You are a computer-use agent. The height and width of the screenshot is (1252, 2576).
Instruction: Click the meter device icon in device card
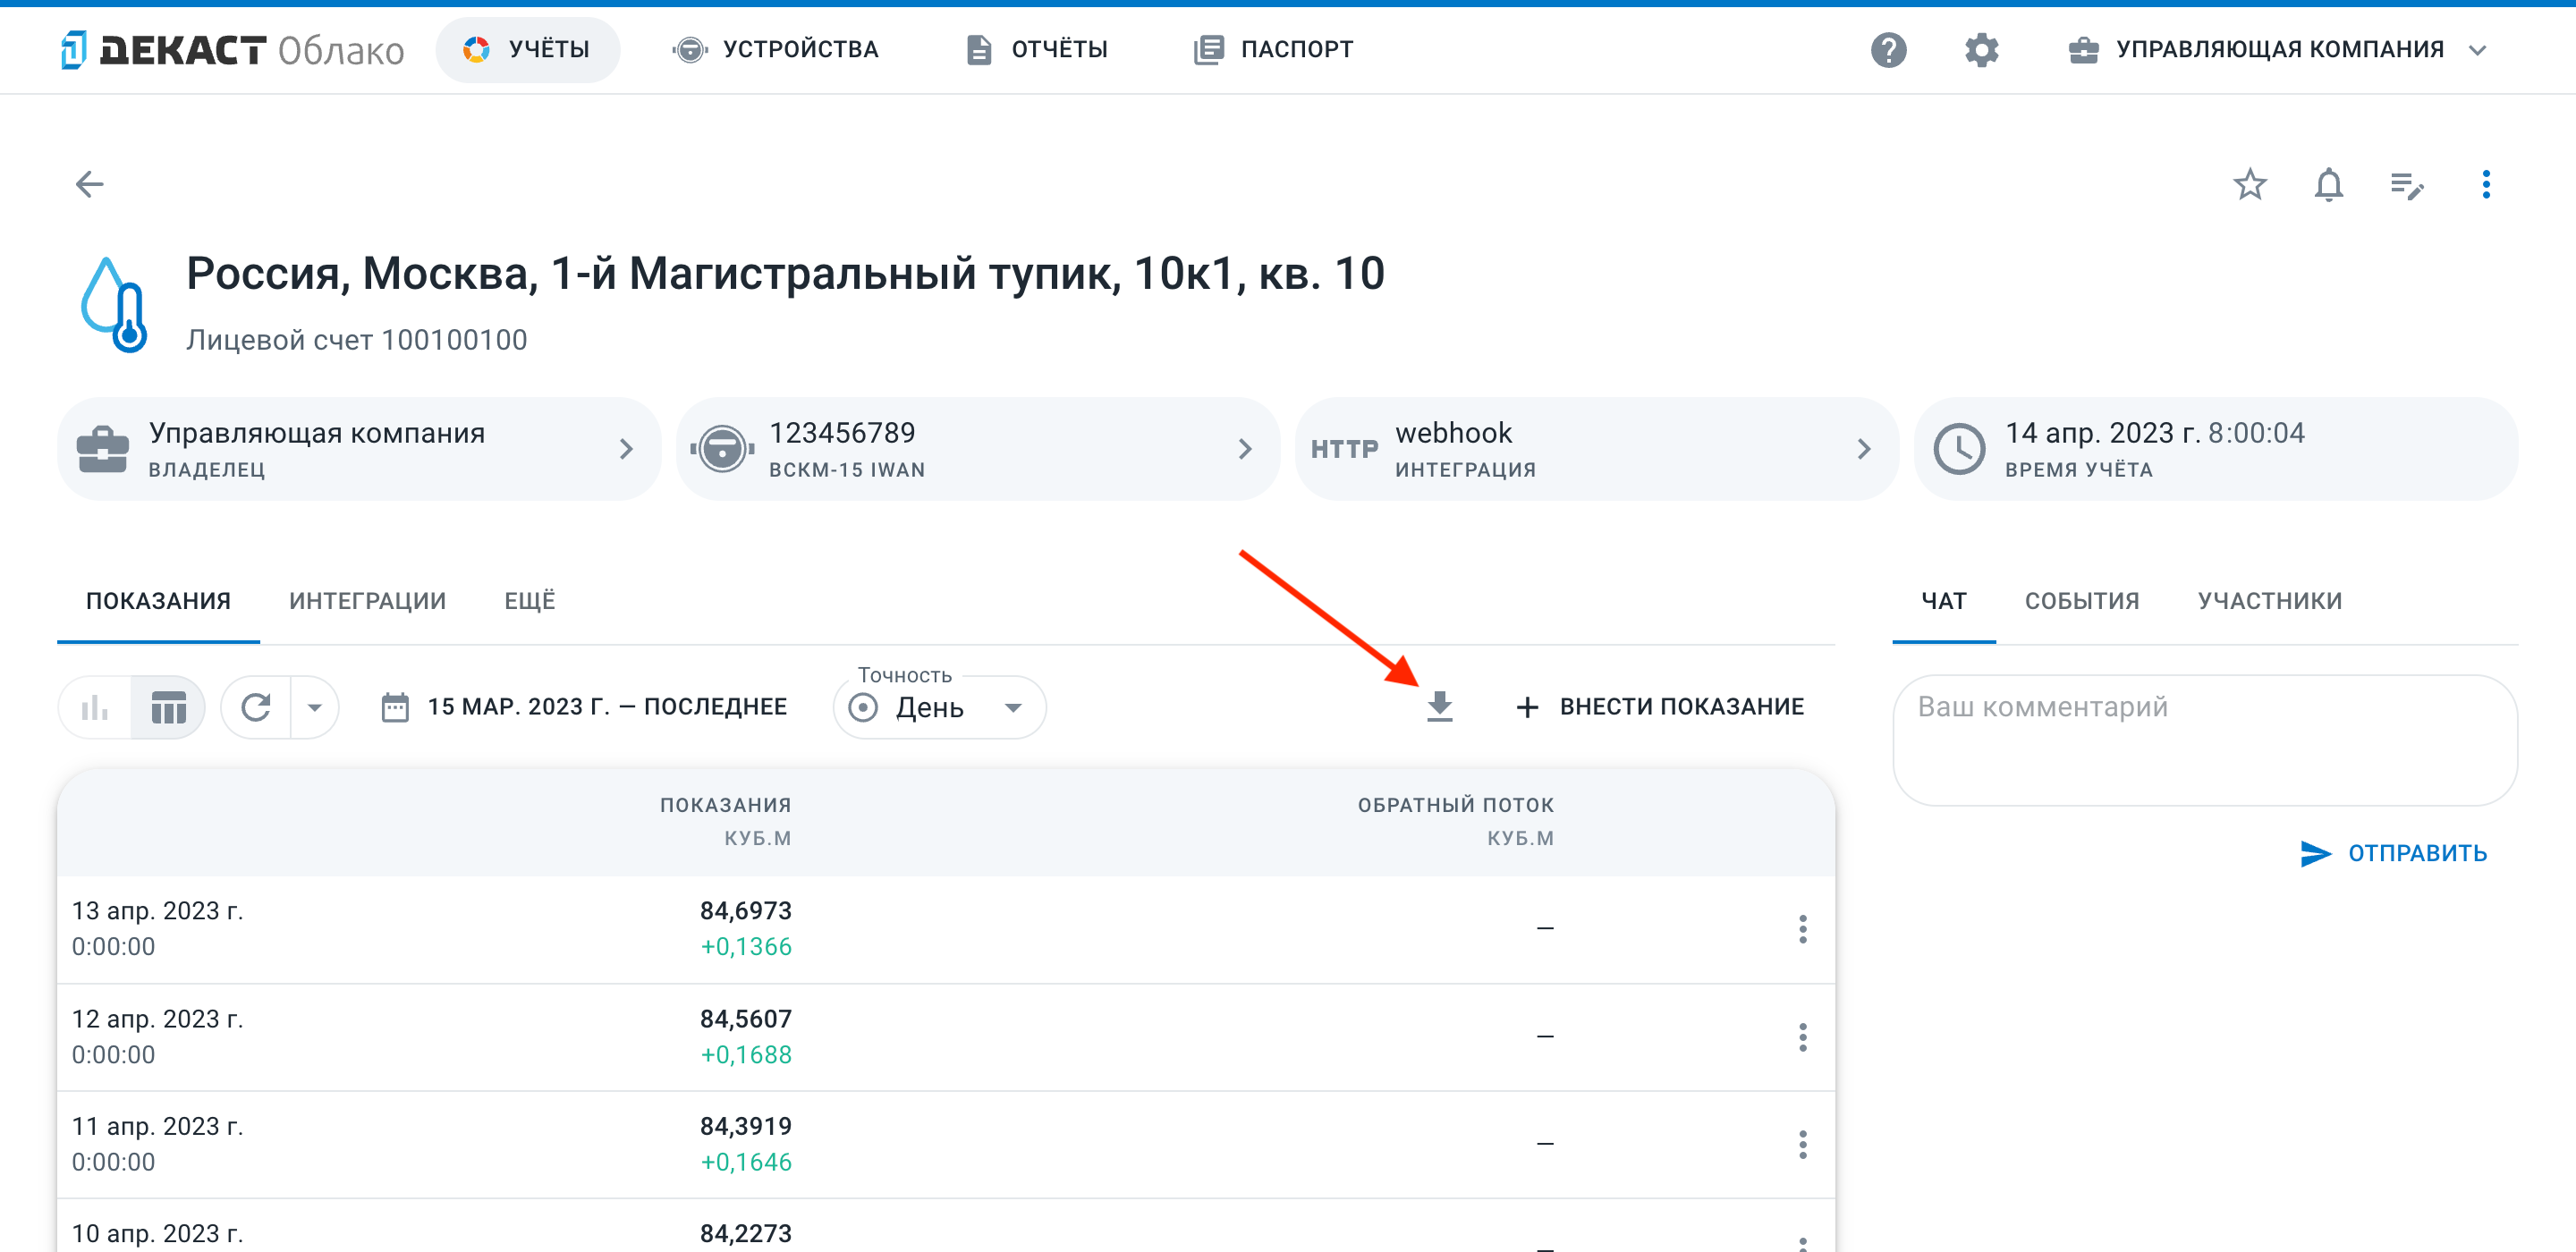click(722, 449)
